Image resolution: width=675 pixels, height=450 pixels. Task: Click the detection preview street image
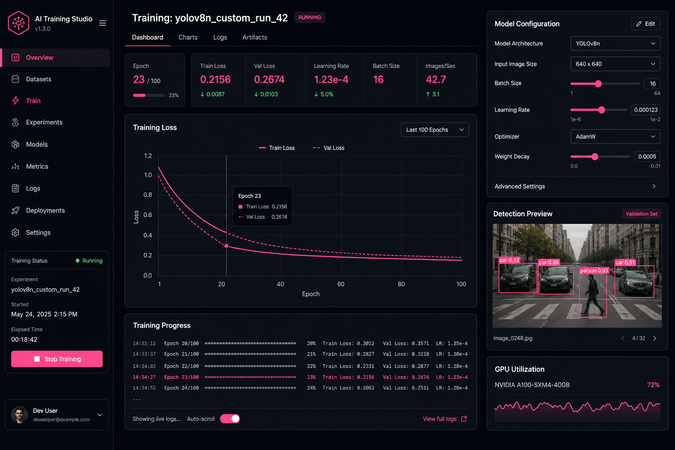point(577,276)
